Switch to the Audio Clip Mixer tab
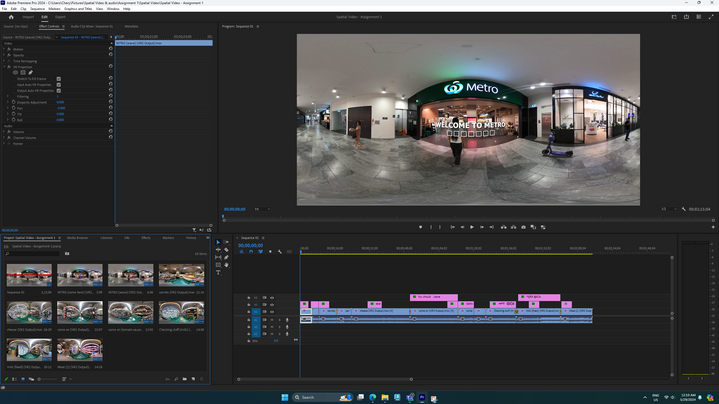719x404 pixels. 92,27
